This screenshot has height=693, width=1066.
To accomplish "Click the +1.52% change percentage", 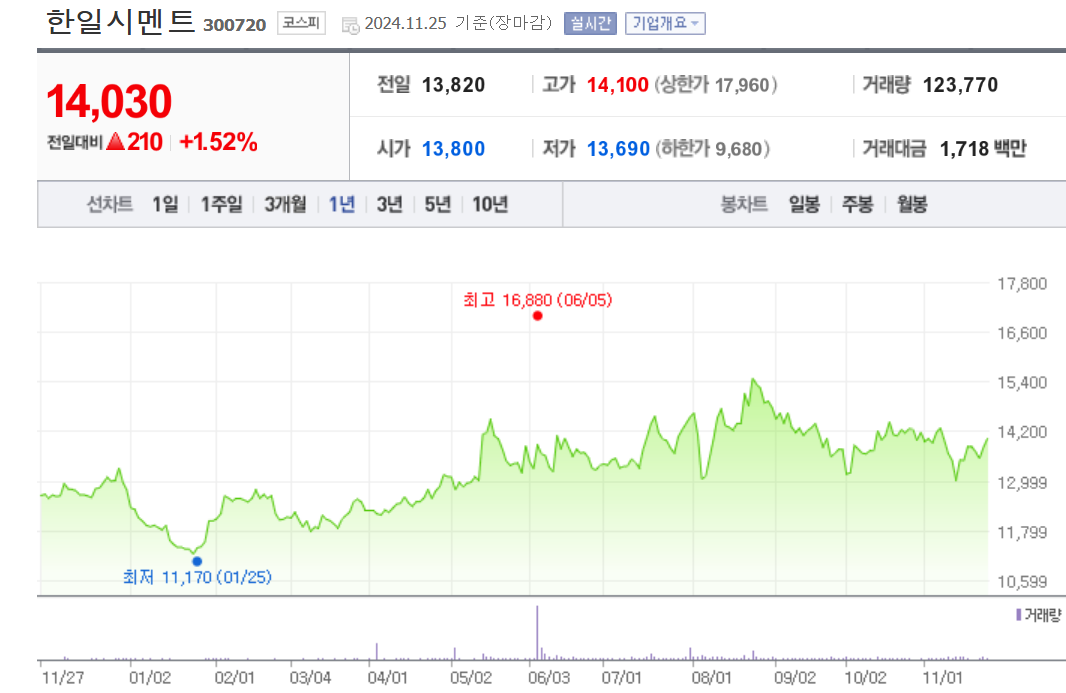I will pos(218,141).
